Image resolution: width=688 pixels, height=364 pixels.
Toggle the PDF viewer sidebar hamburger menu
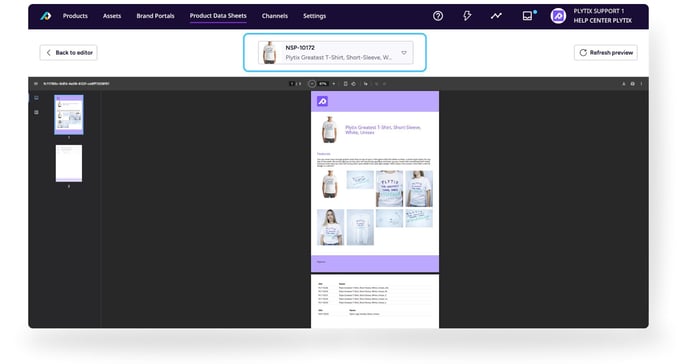coord(36,84)
